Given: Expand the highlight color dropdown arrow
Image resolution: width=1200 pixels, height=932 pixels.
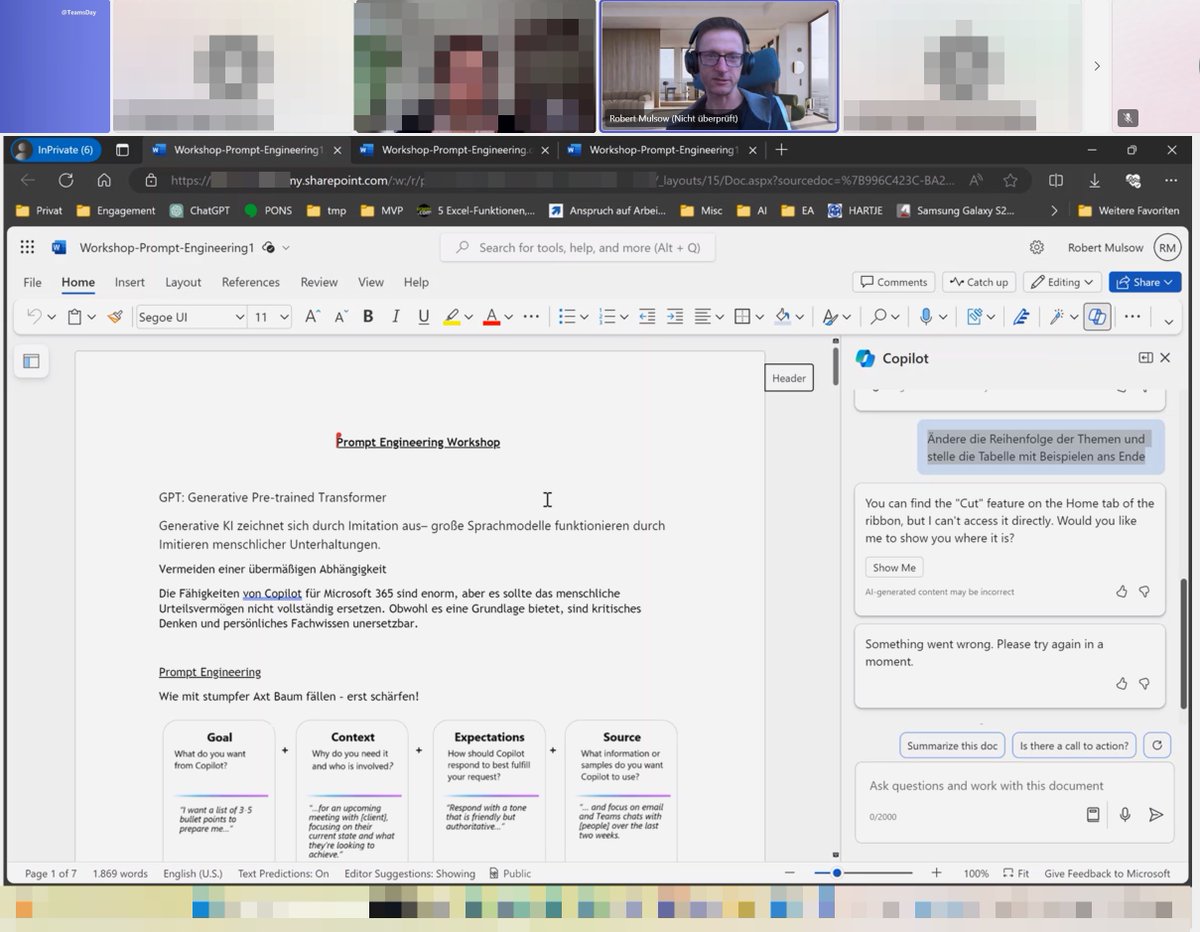Looking at the screenshot, I should (x=469, y=317).
